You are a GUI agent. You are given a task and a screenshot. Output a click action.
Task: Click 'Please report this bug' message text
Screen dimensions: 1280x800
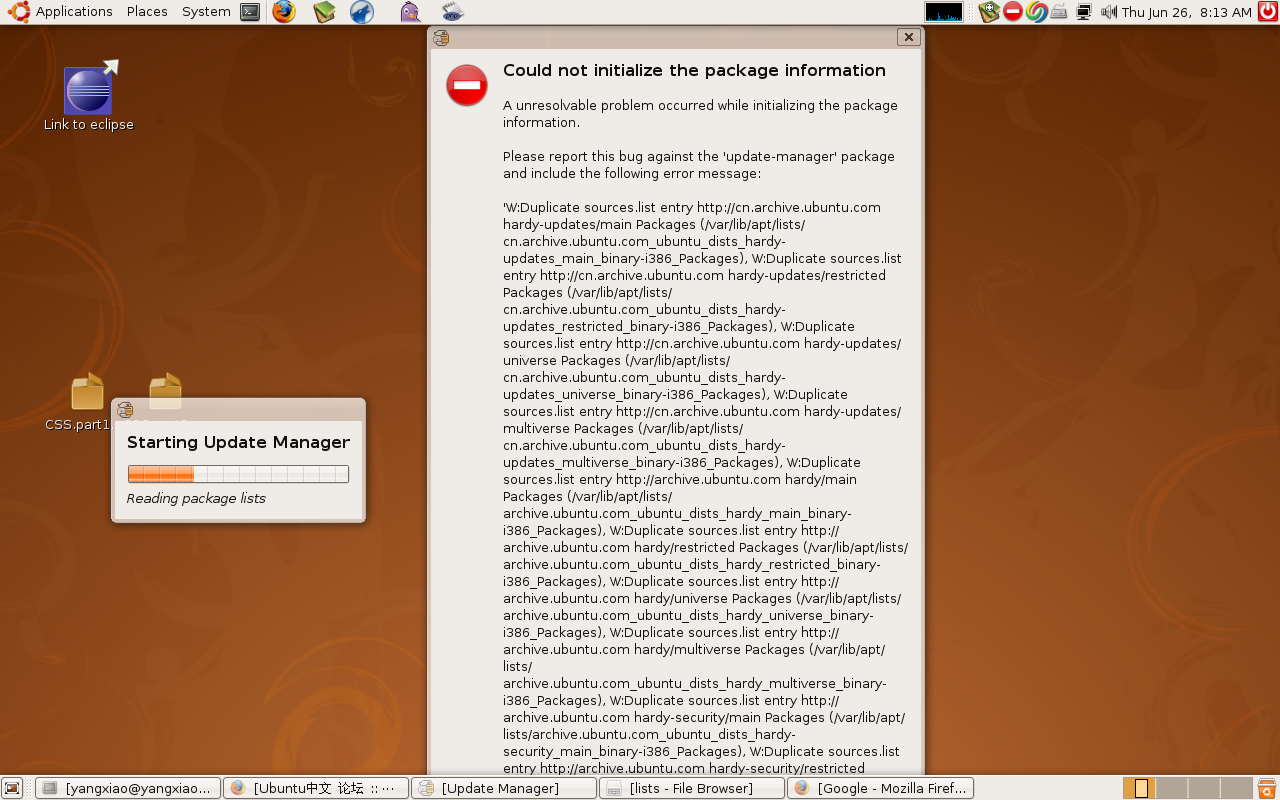coord(699,165)
